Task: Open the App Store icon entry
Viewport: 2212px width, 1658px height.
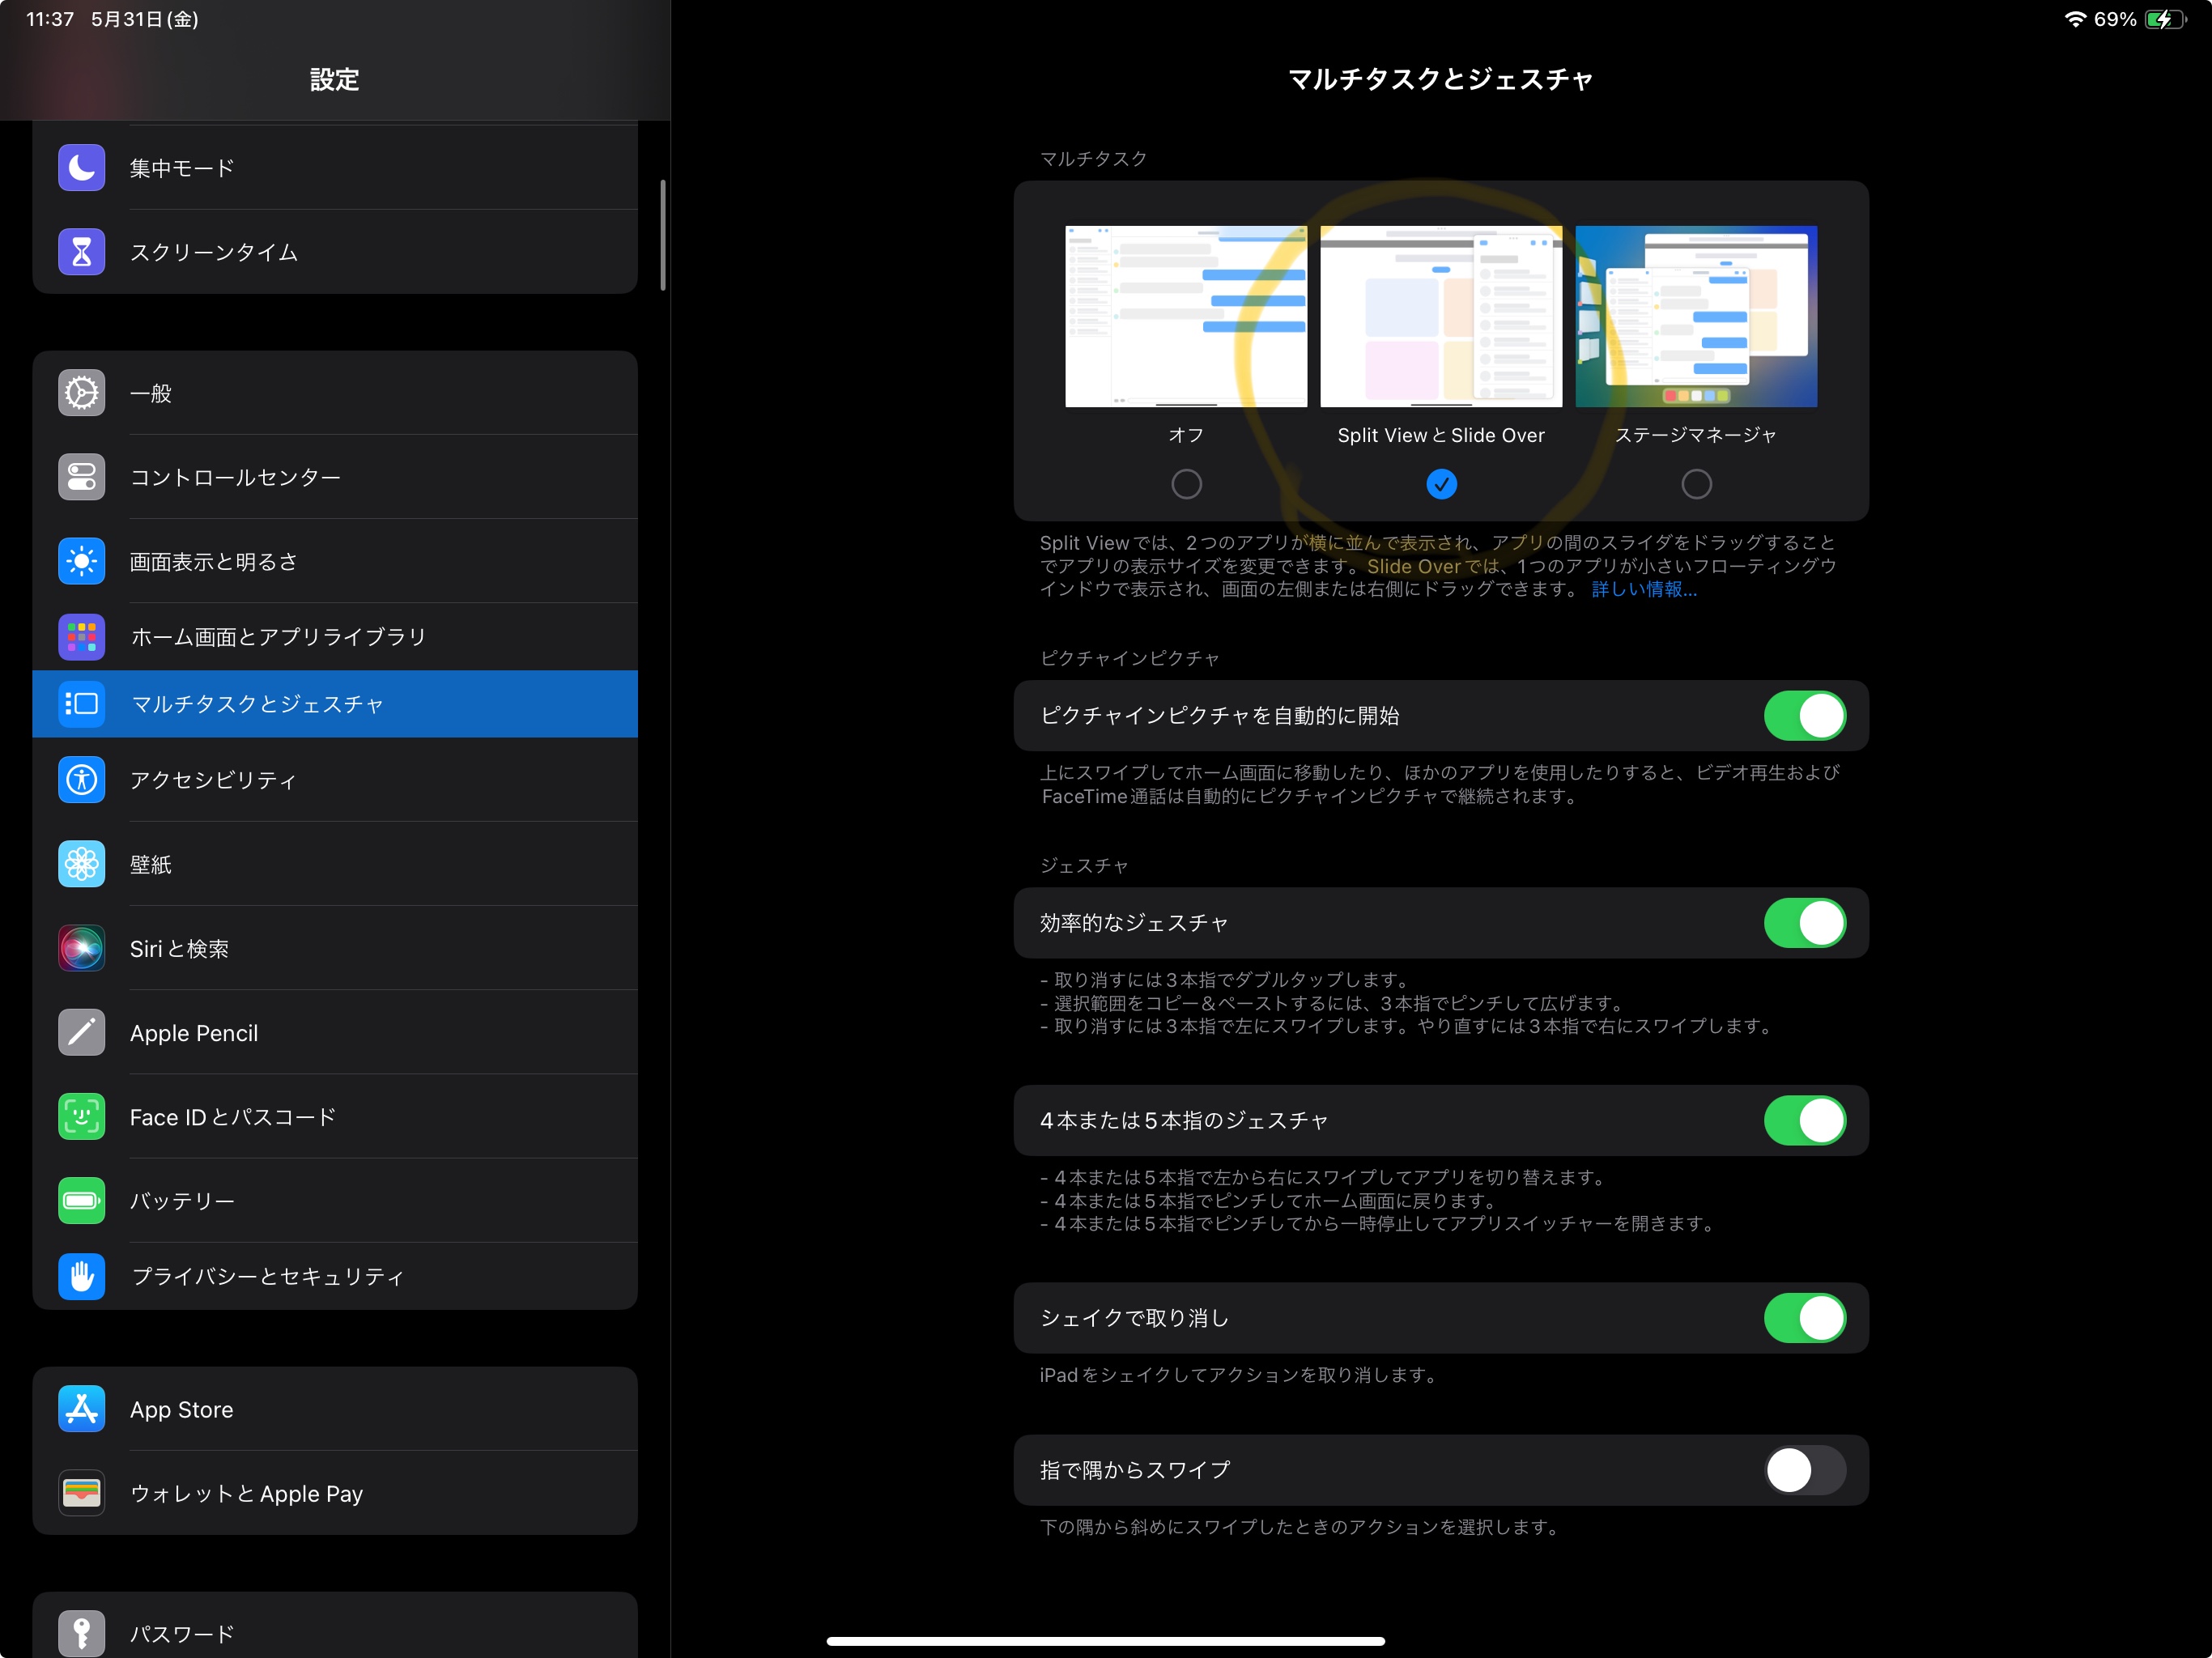Action: click(x=81, y=1409)
